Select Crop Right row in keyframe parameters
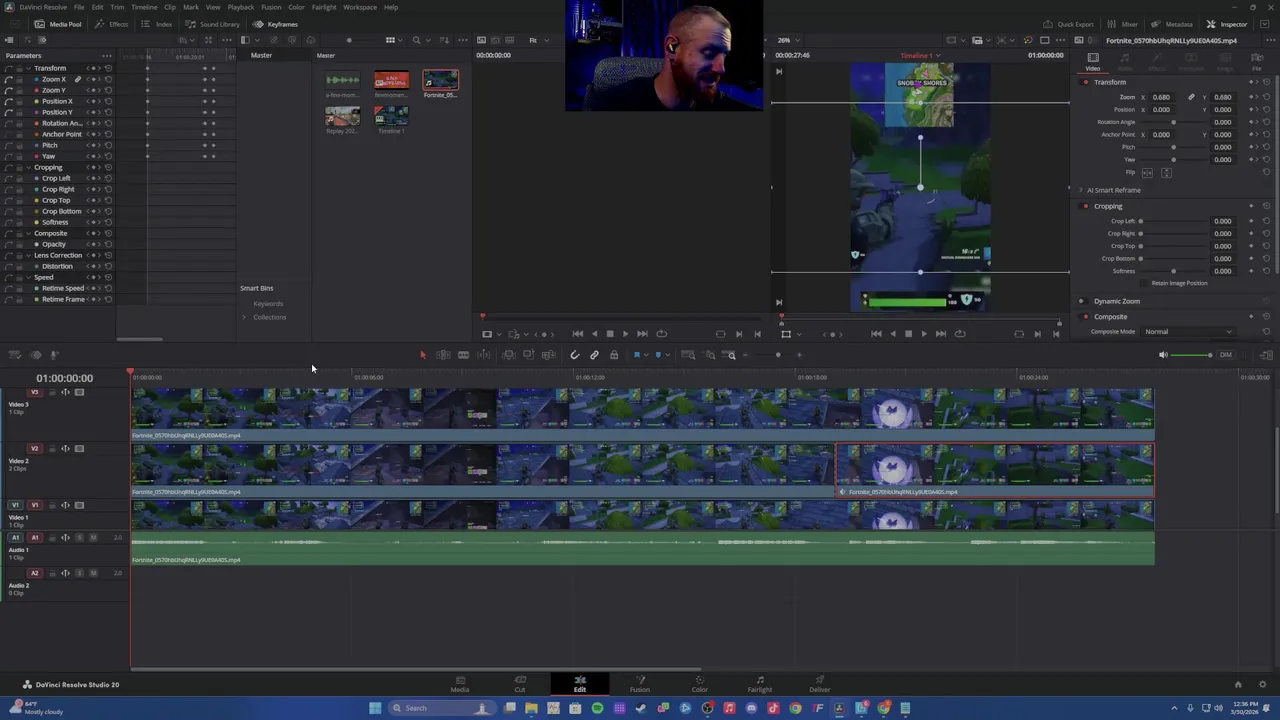The image size is (1280, 720). (58, 189)
